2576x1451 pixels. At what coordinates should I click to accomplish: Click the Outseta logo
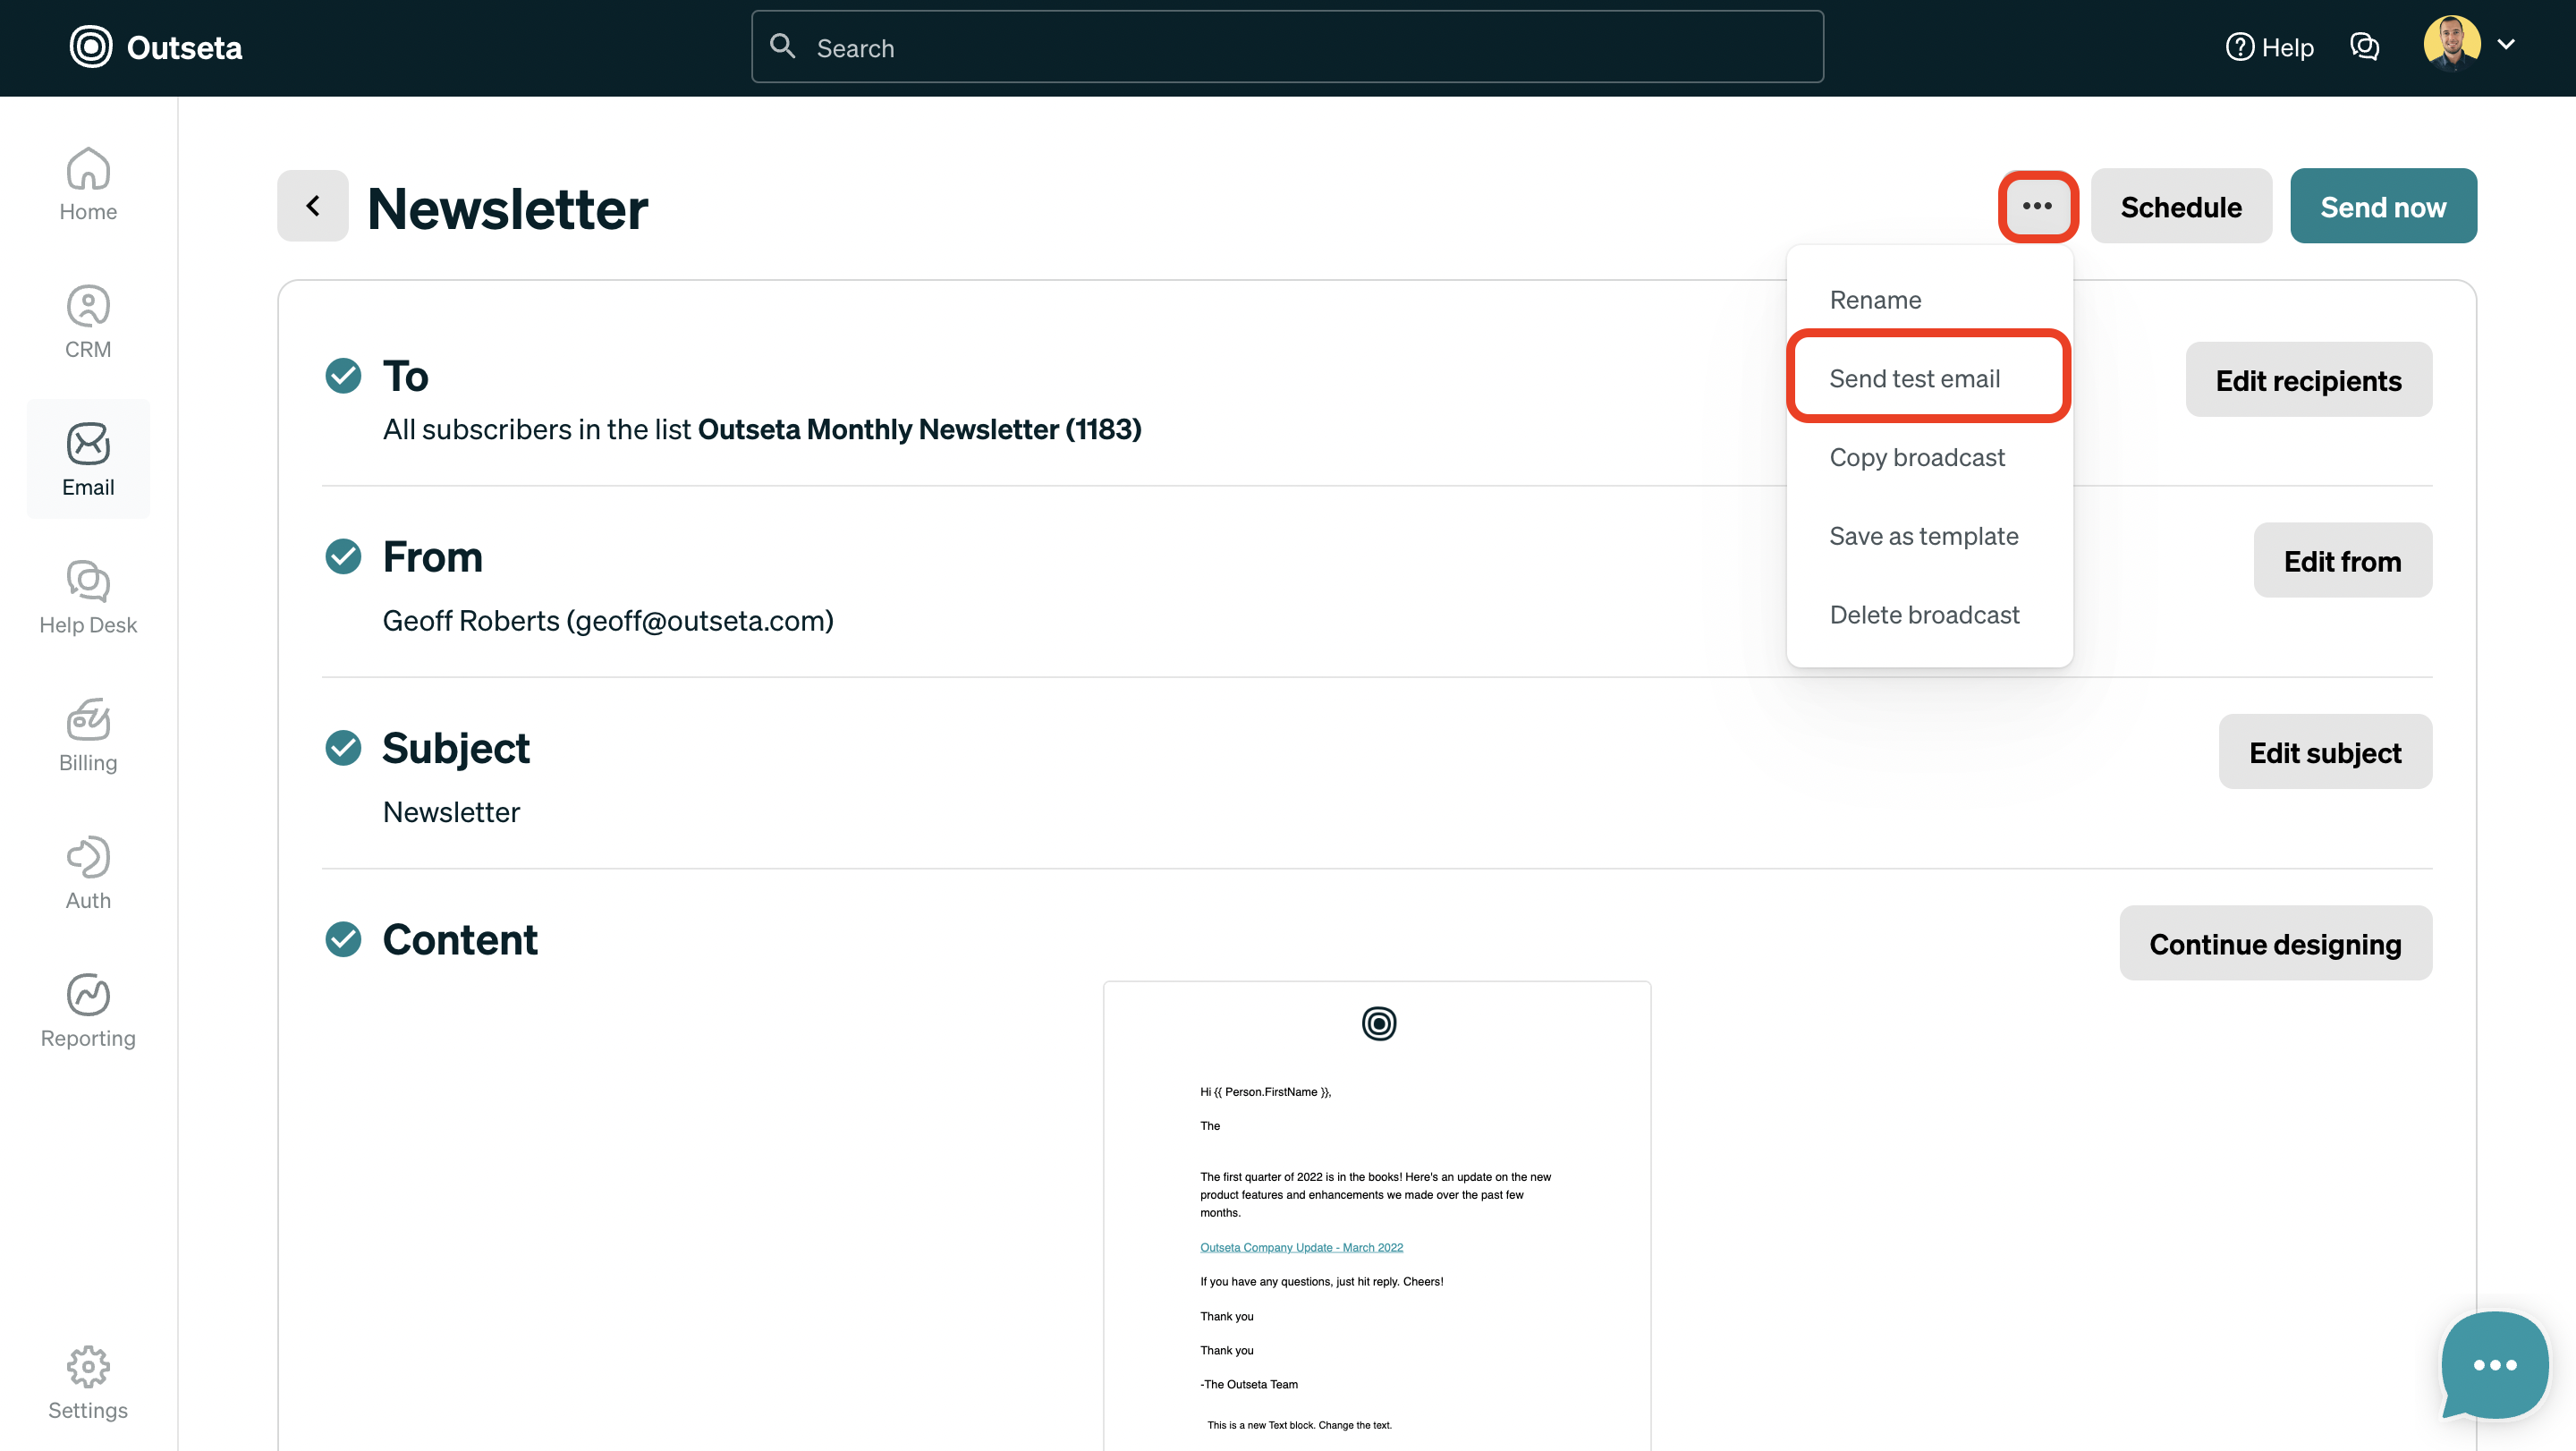(156, 47)
